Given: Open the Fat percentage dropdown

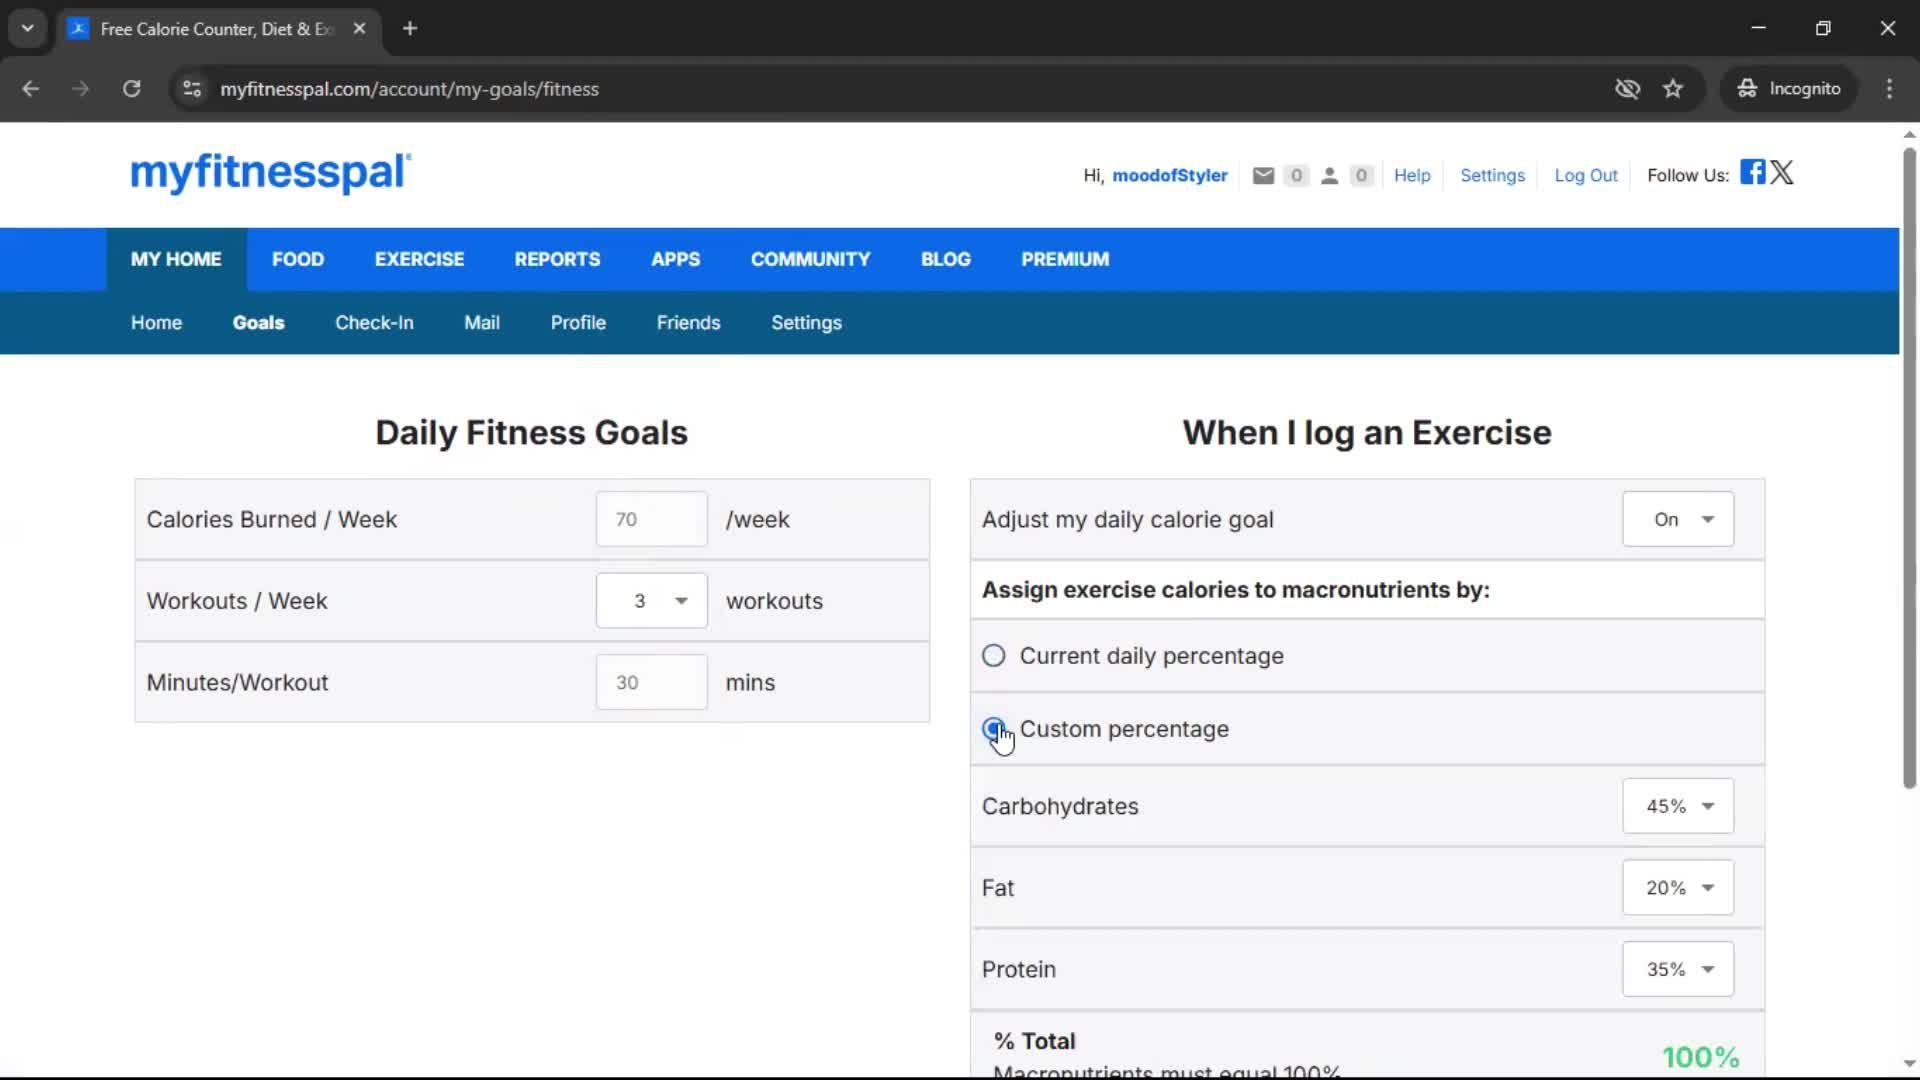Looking at the screenshot, I should [1678, 888].
